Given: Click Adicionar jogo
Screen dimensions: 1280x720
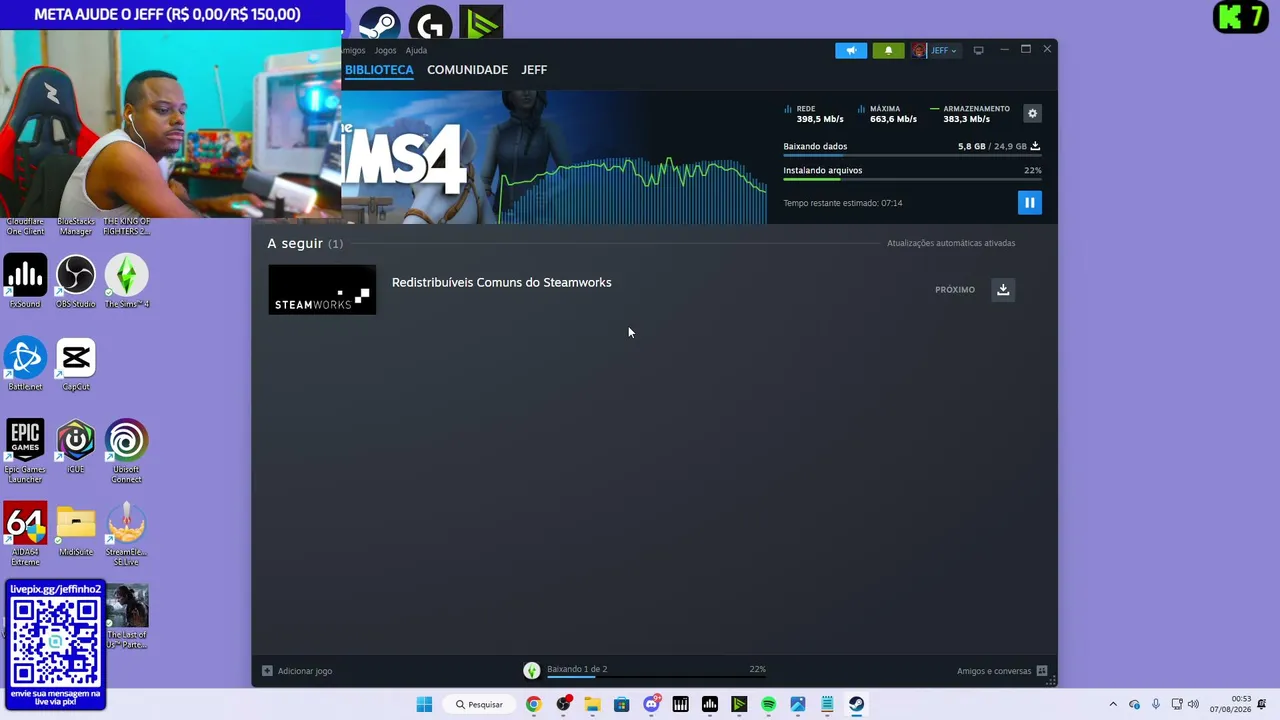Looking at the screenshot, I should [x=297, y=671].
